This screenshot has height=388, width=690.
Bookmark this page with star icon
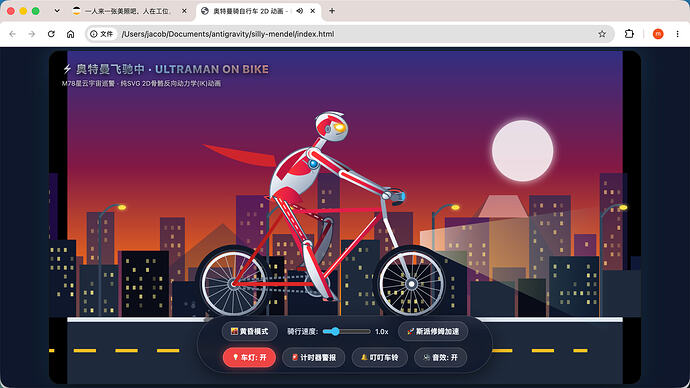pyautogui.click(x=602, y=34)
